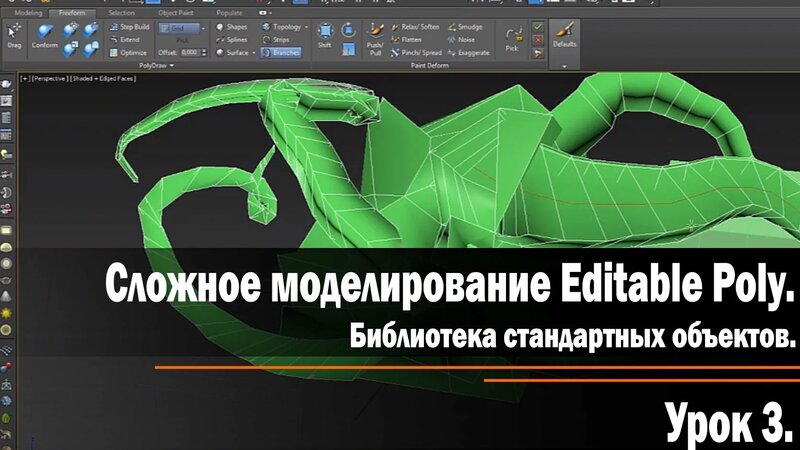Open the Surface options dropdown arrow

254,53
